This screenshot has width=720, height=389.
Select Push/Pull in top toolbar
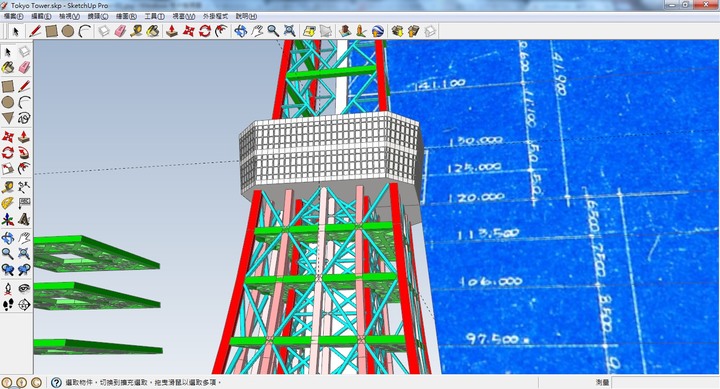click(x=172, y=31)
